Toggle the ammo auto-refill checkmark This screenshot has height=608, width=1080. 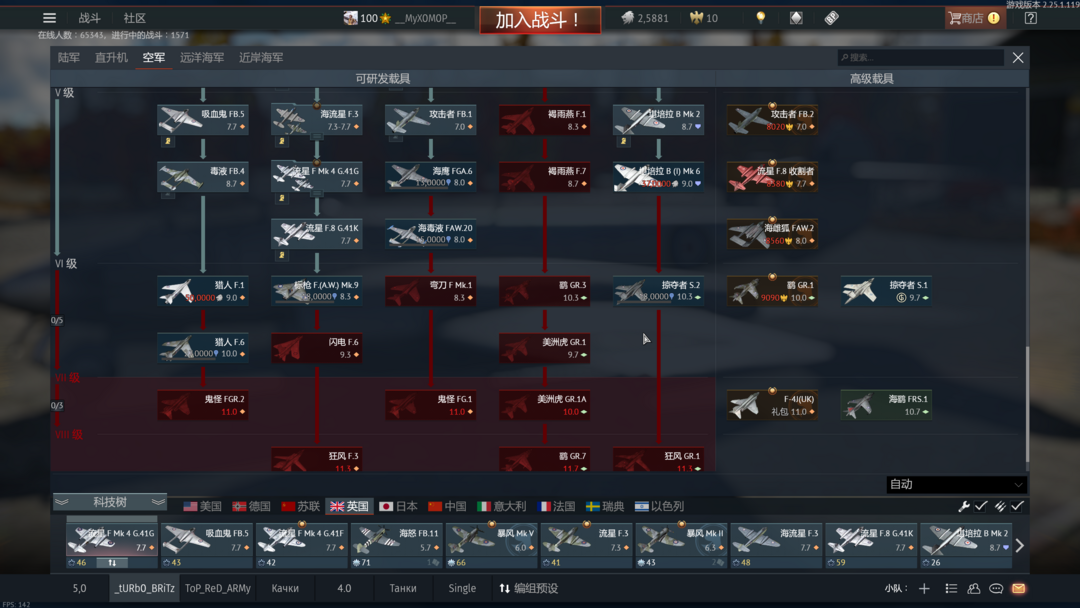tap(1017, 506)
